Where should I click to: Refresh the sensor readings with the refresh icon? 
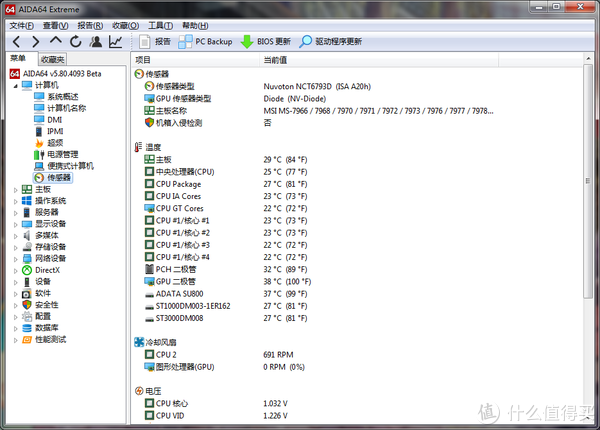pyautogui.click(x=76, y=41)
